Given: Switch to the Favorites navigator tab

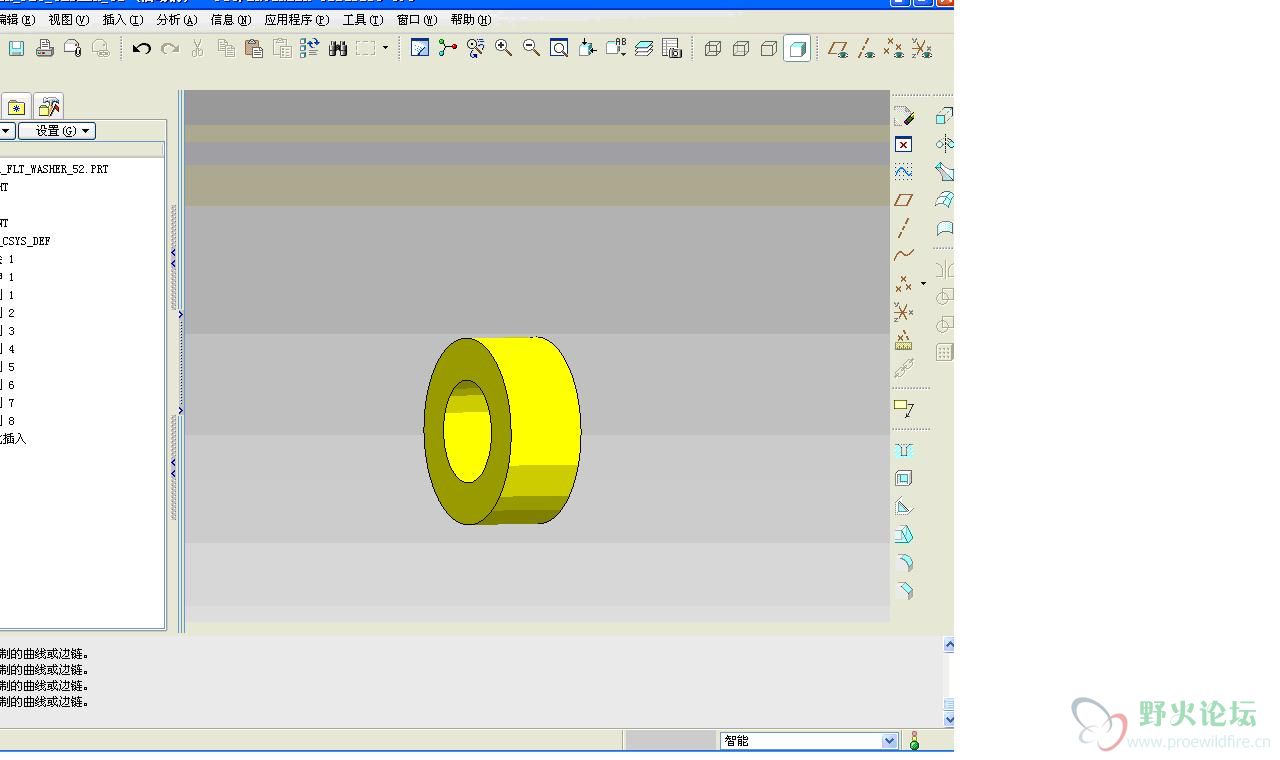Looking at the screenshot, I should pos(16,107).
